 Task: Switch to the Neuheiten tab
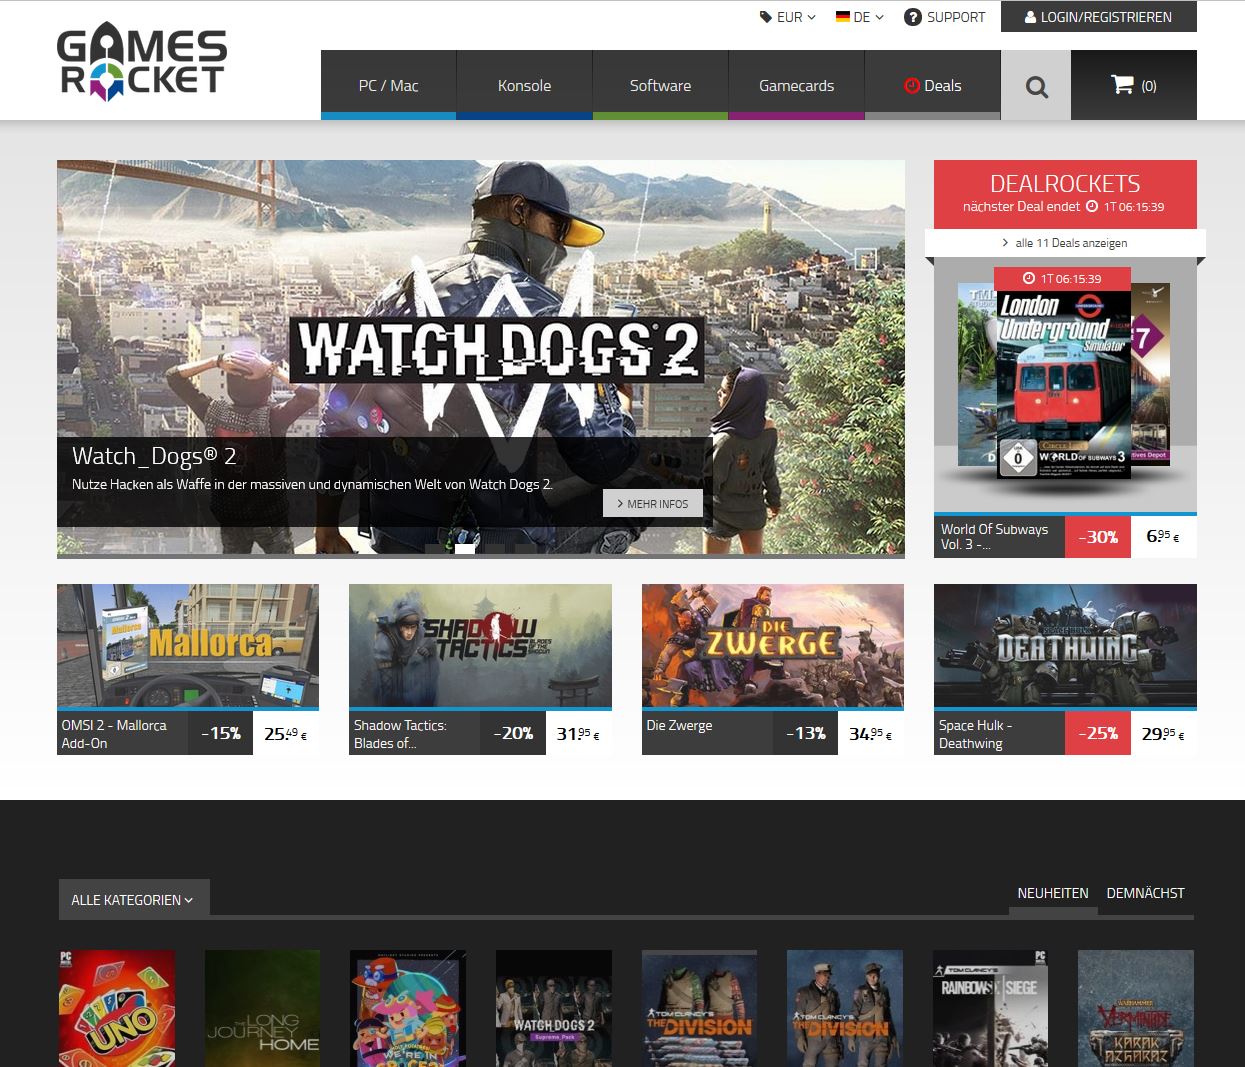point(1053,893)
